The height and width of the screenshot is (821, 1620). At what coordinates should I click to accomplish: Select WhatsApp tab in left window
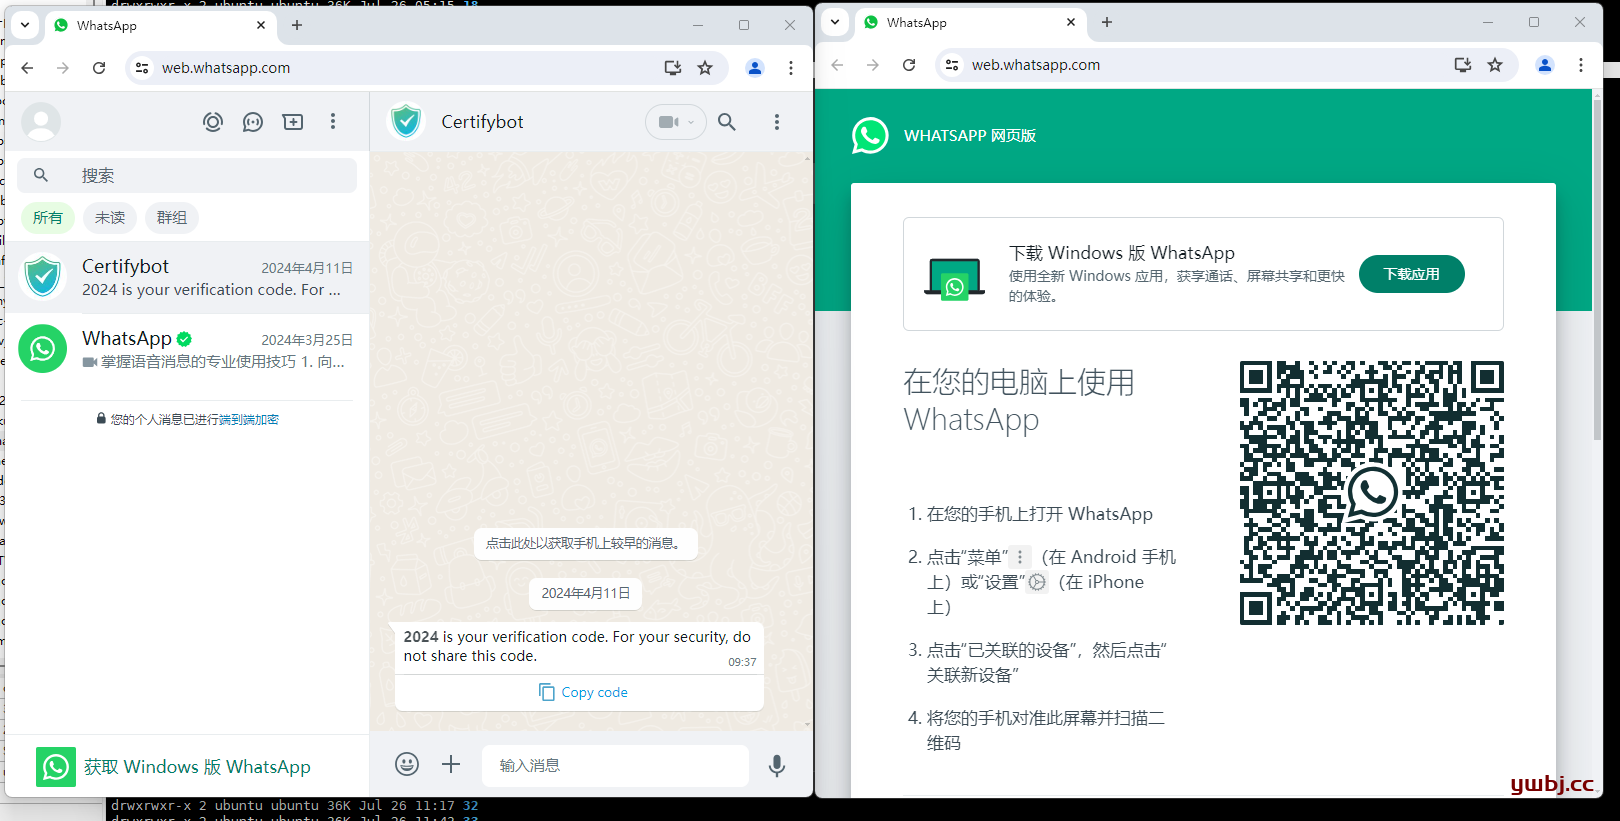pos(160,25)
